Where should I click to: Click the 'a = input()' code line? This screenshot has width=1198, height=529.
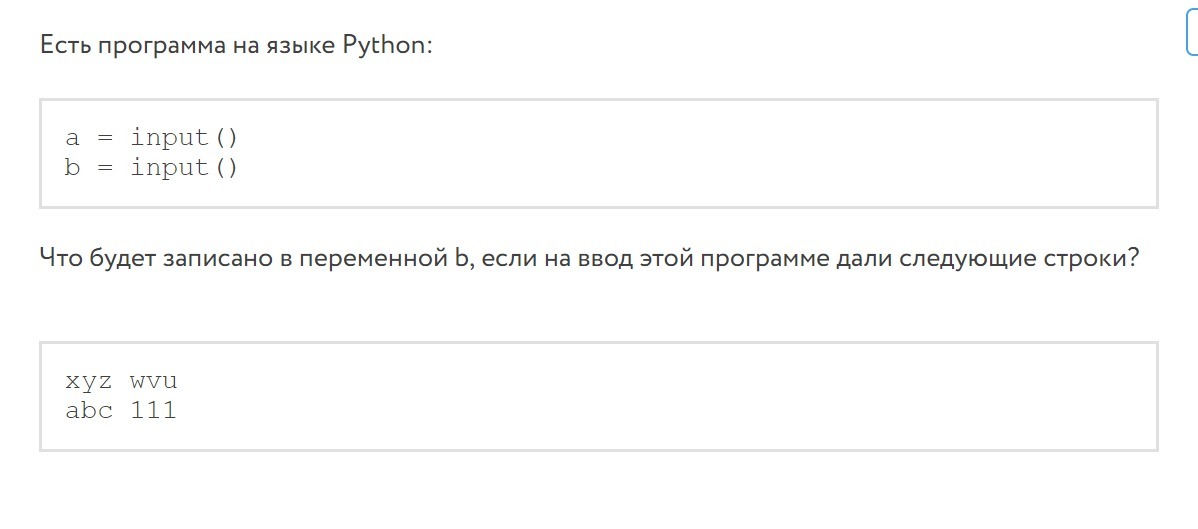151,138
